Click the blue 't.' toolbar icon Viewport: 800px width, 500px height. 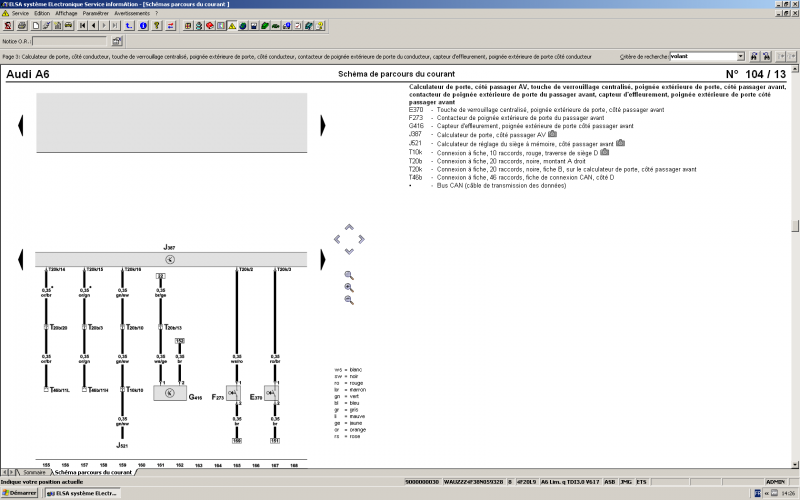(x=129, y=26)
